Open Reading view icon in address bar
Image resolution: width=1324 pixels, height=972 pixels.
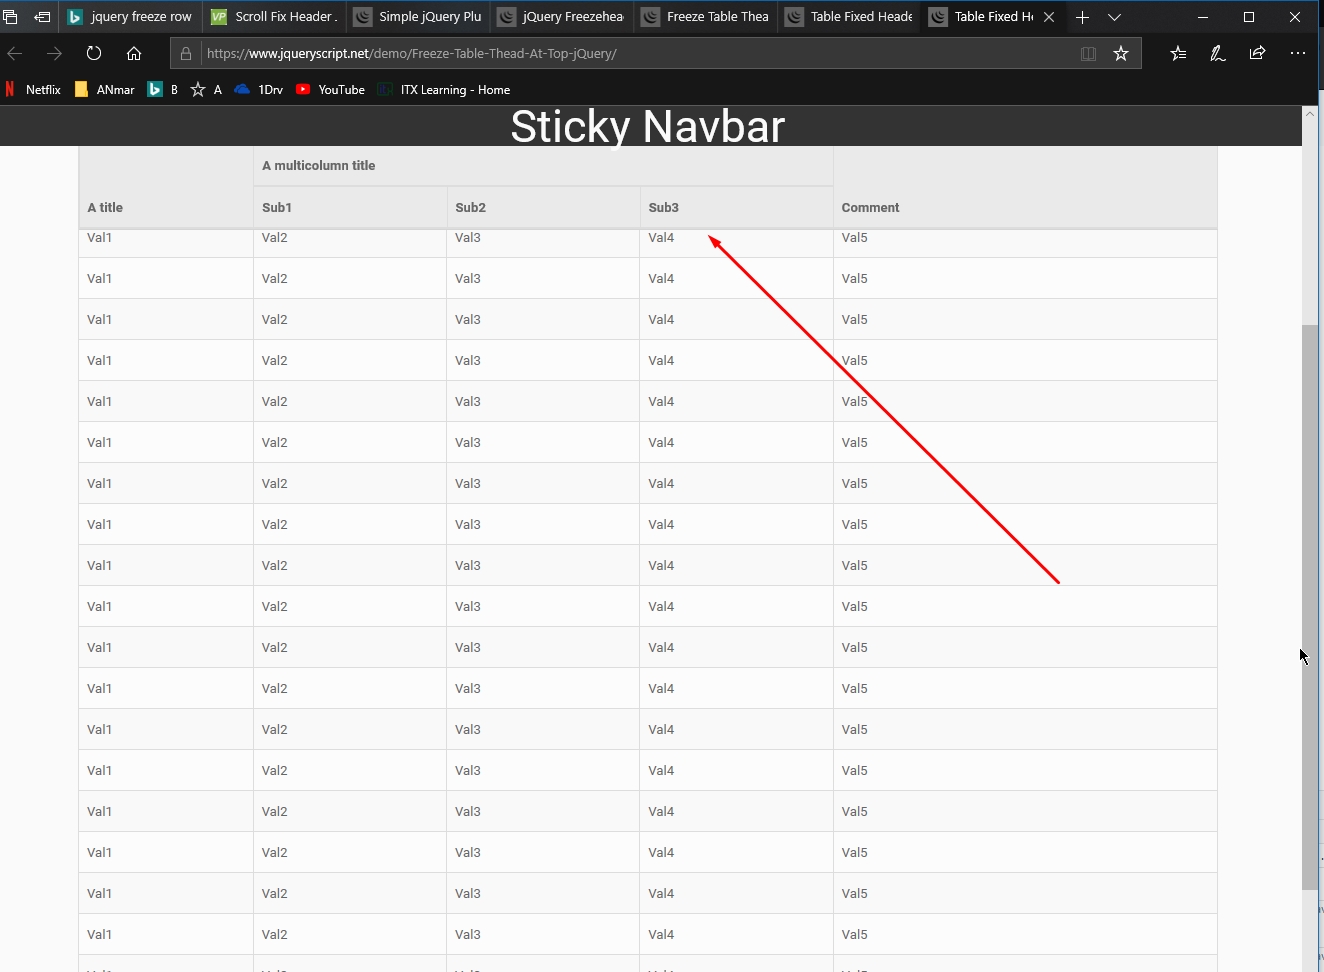(1088, 54)
